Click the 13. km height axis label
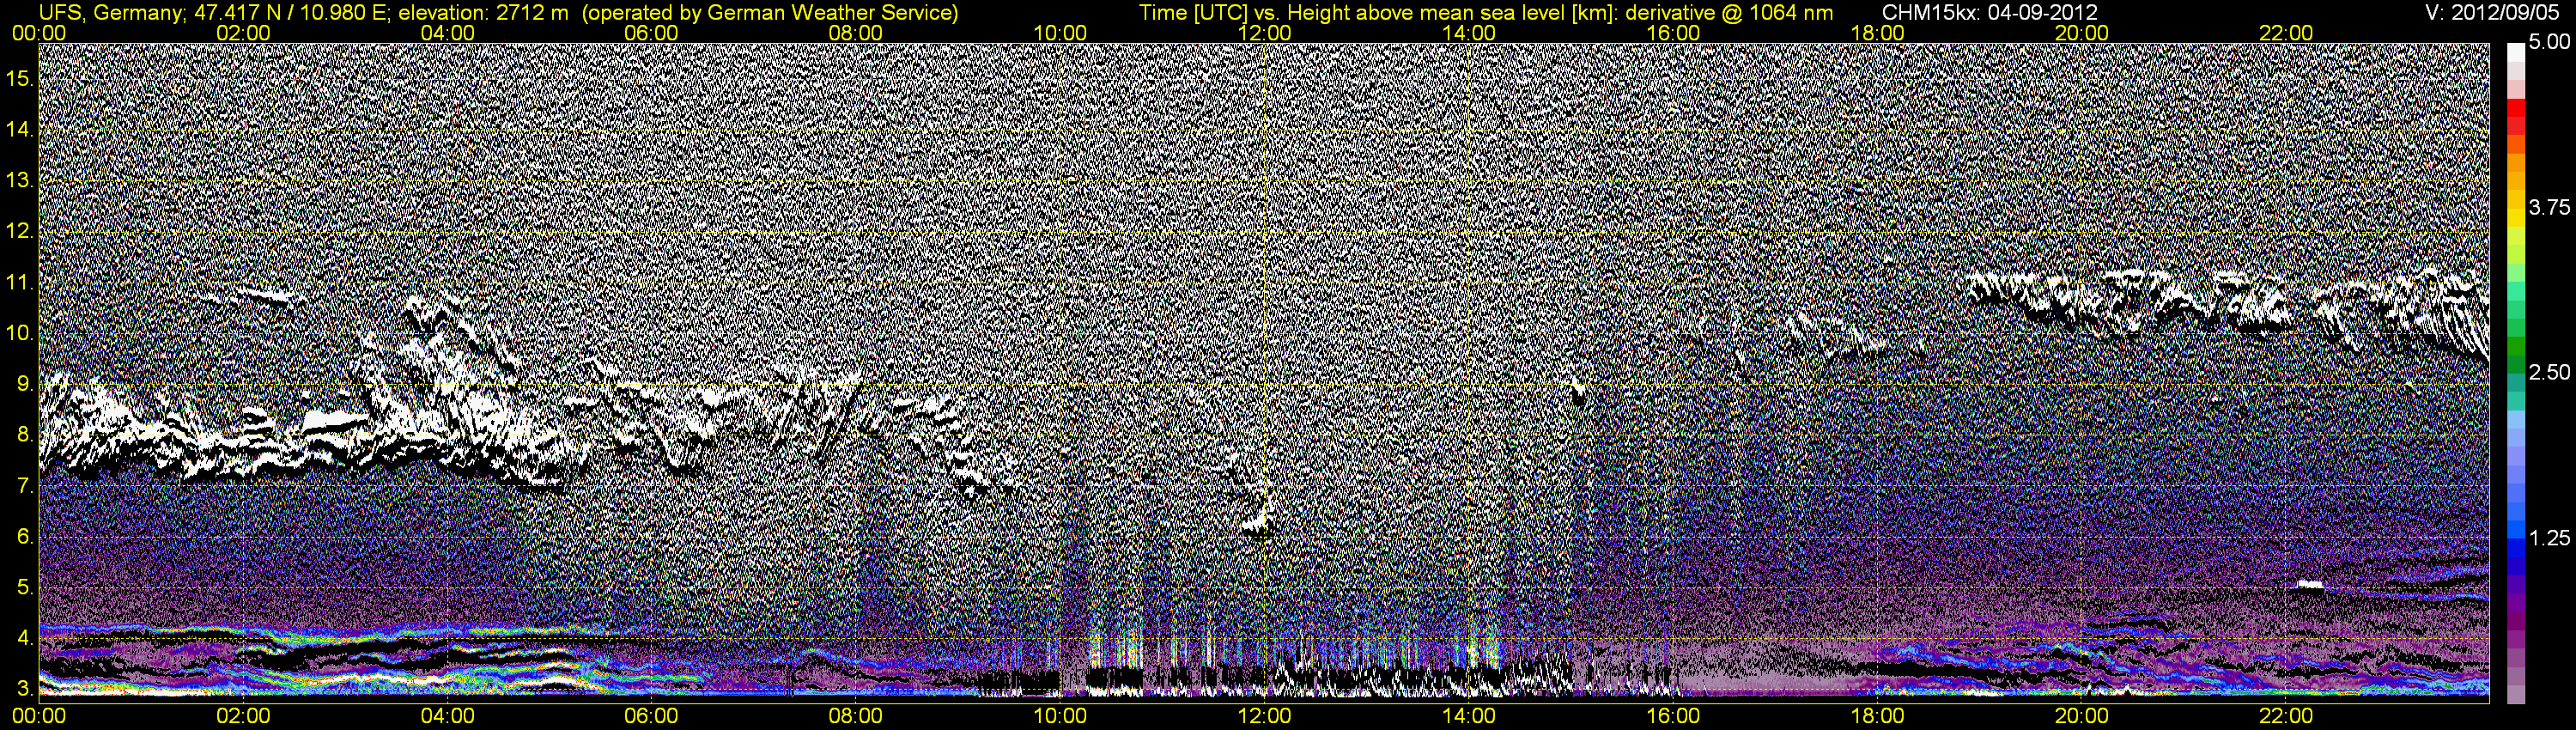The width and height of the screenshot is (2576, 730). click(20, 180)
